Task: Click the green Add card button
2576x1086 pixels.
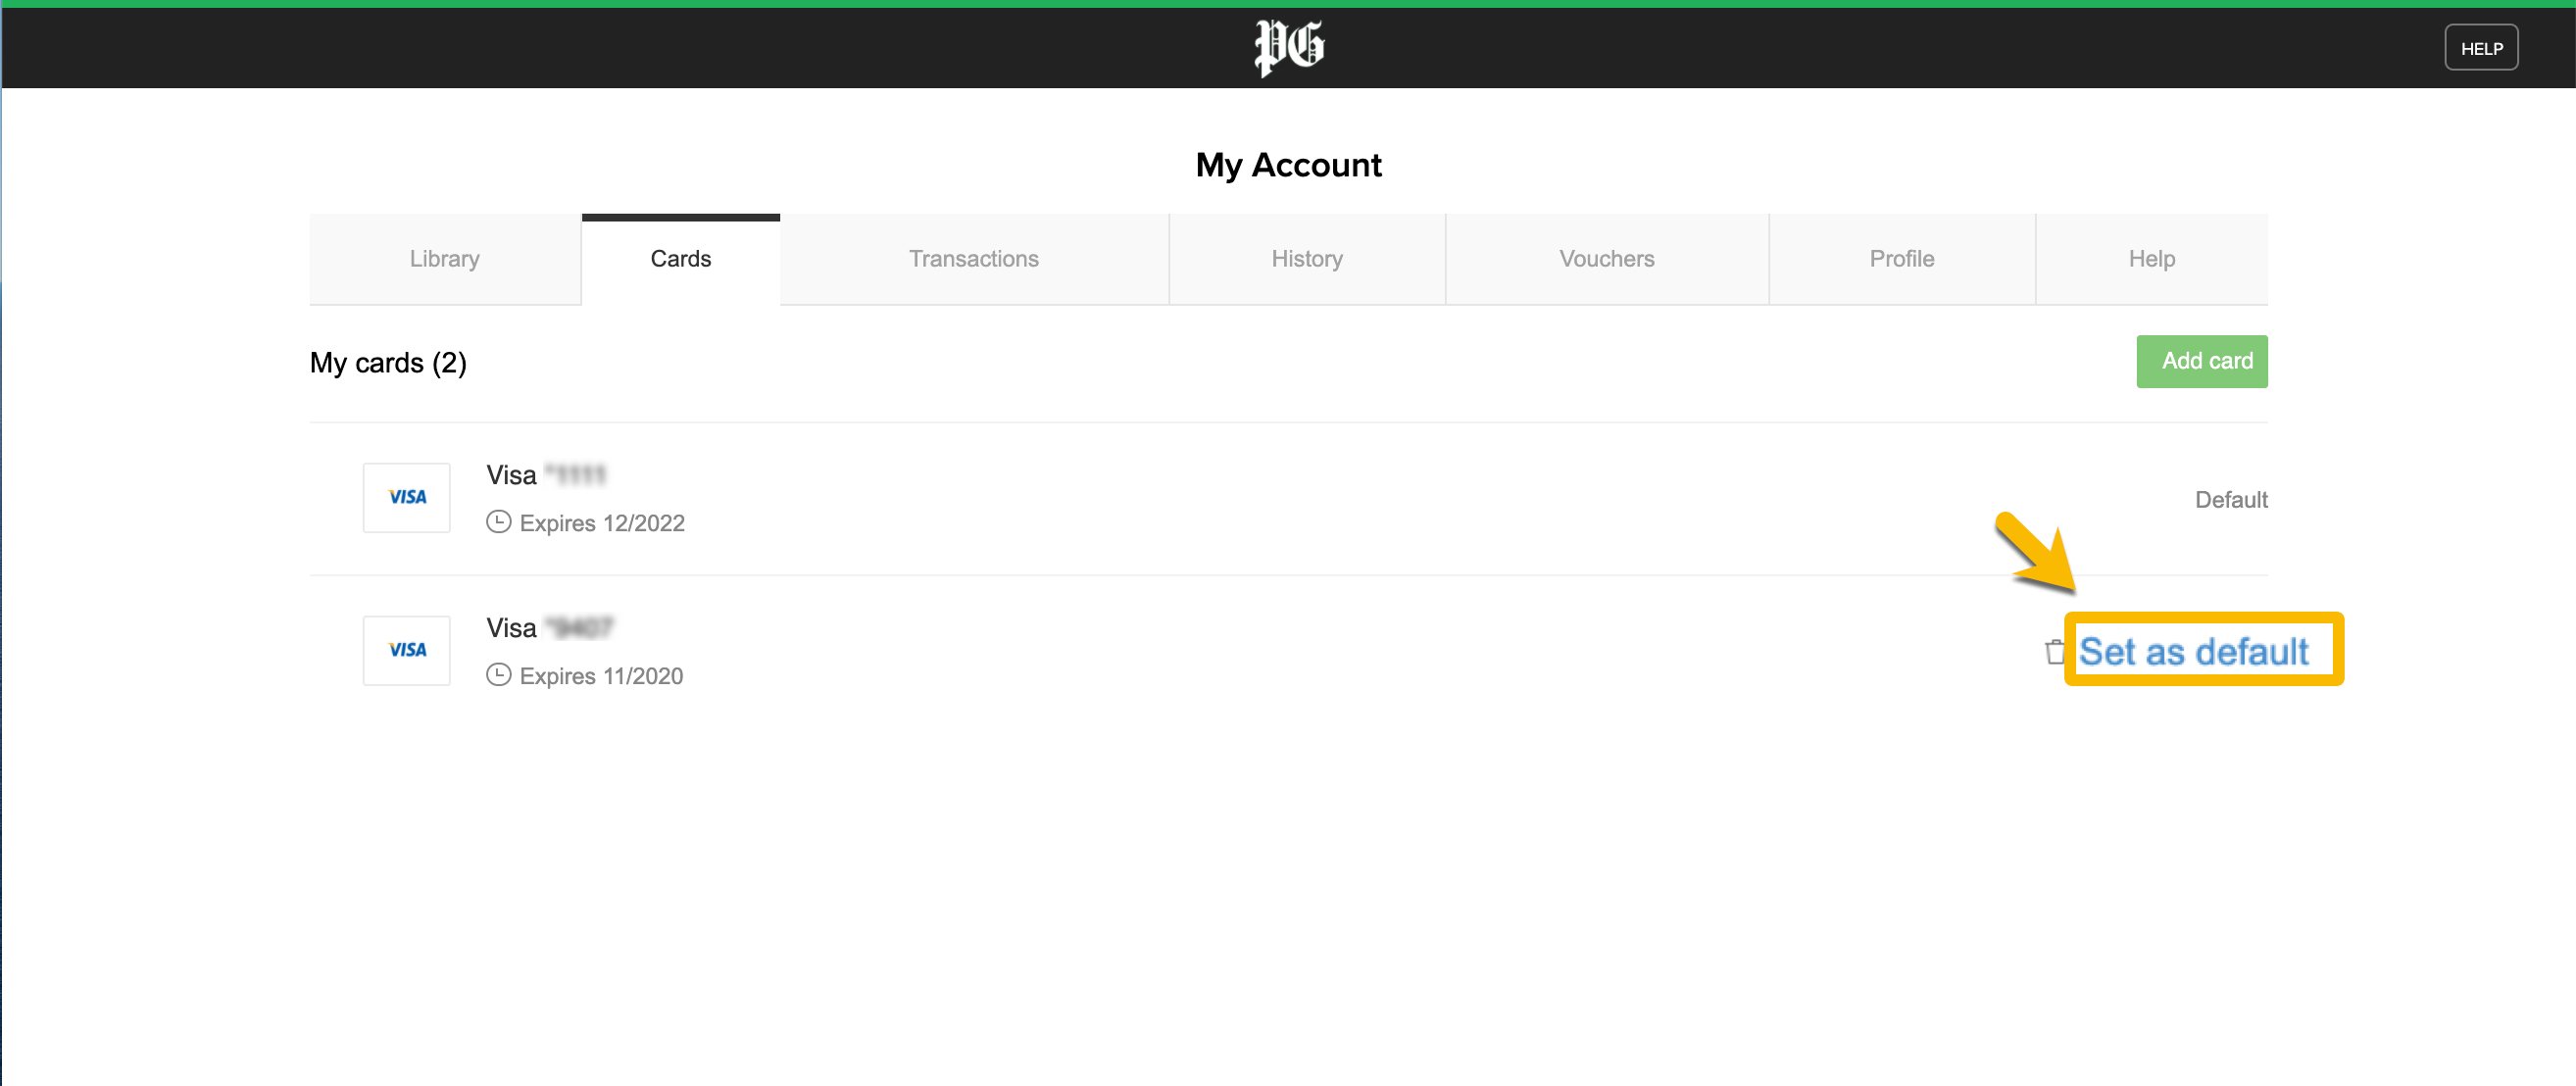Action: (2202, 361)
